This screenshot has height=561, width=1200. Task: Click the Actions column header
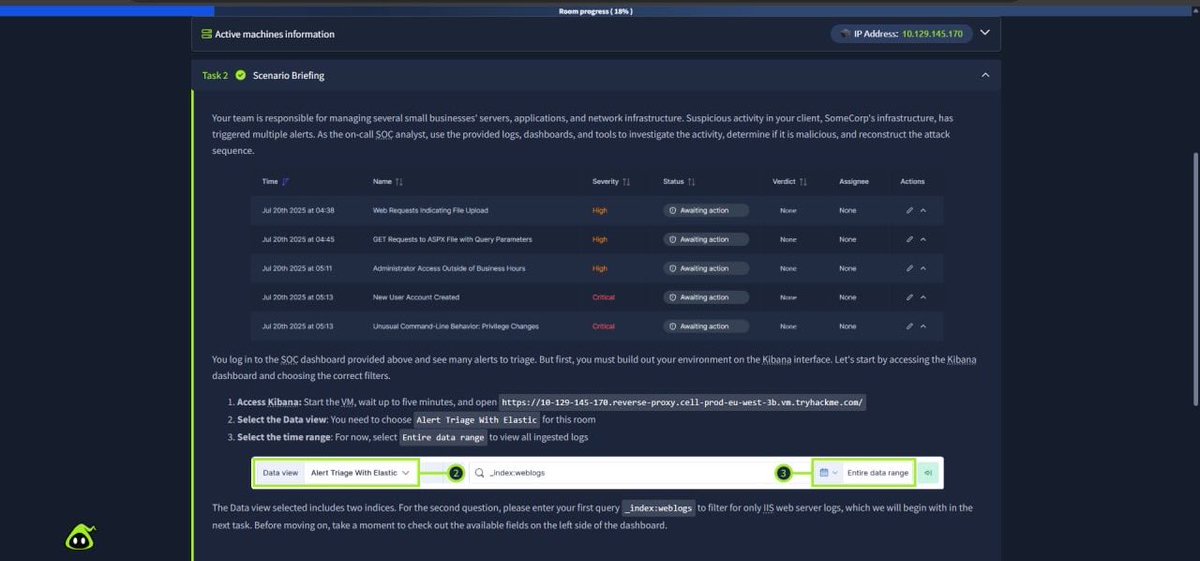point(912,182)
